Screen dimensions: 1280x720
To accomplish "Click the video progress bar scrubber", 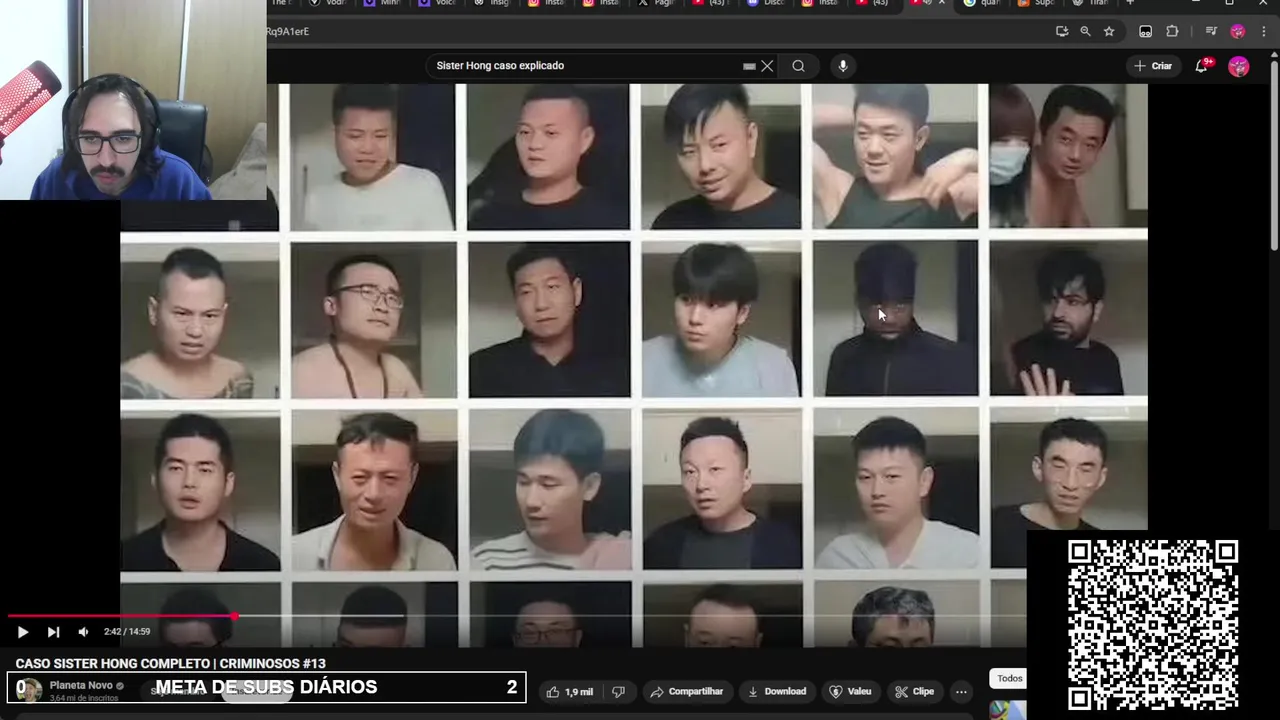I will pos(234,616).
